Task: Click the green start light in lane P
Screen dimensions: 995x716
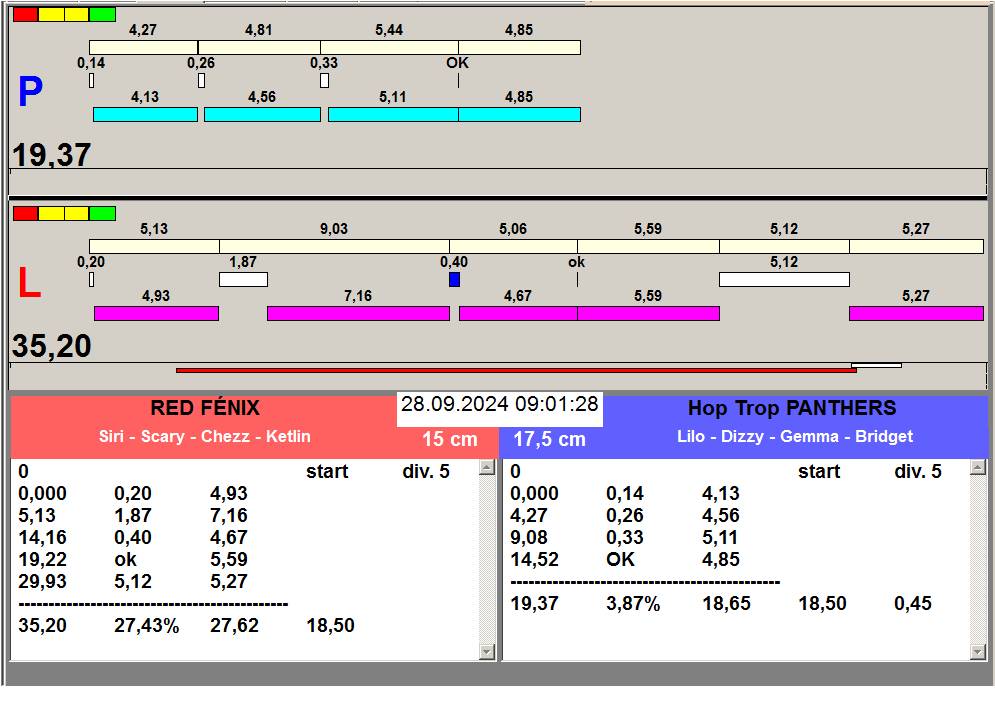Action: pos(102,15)
